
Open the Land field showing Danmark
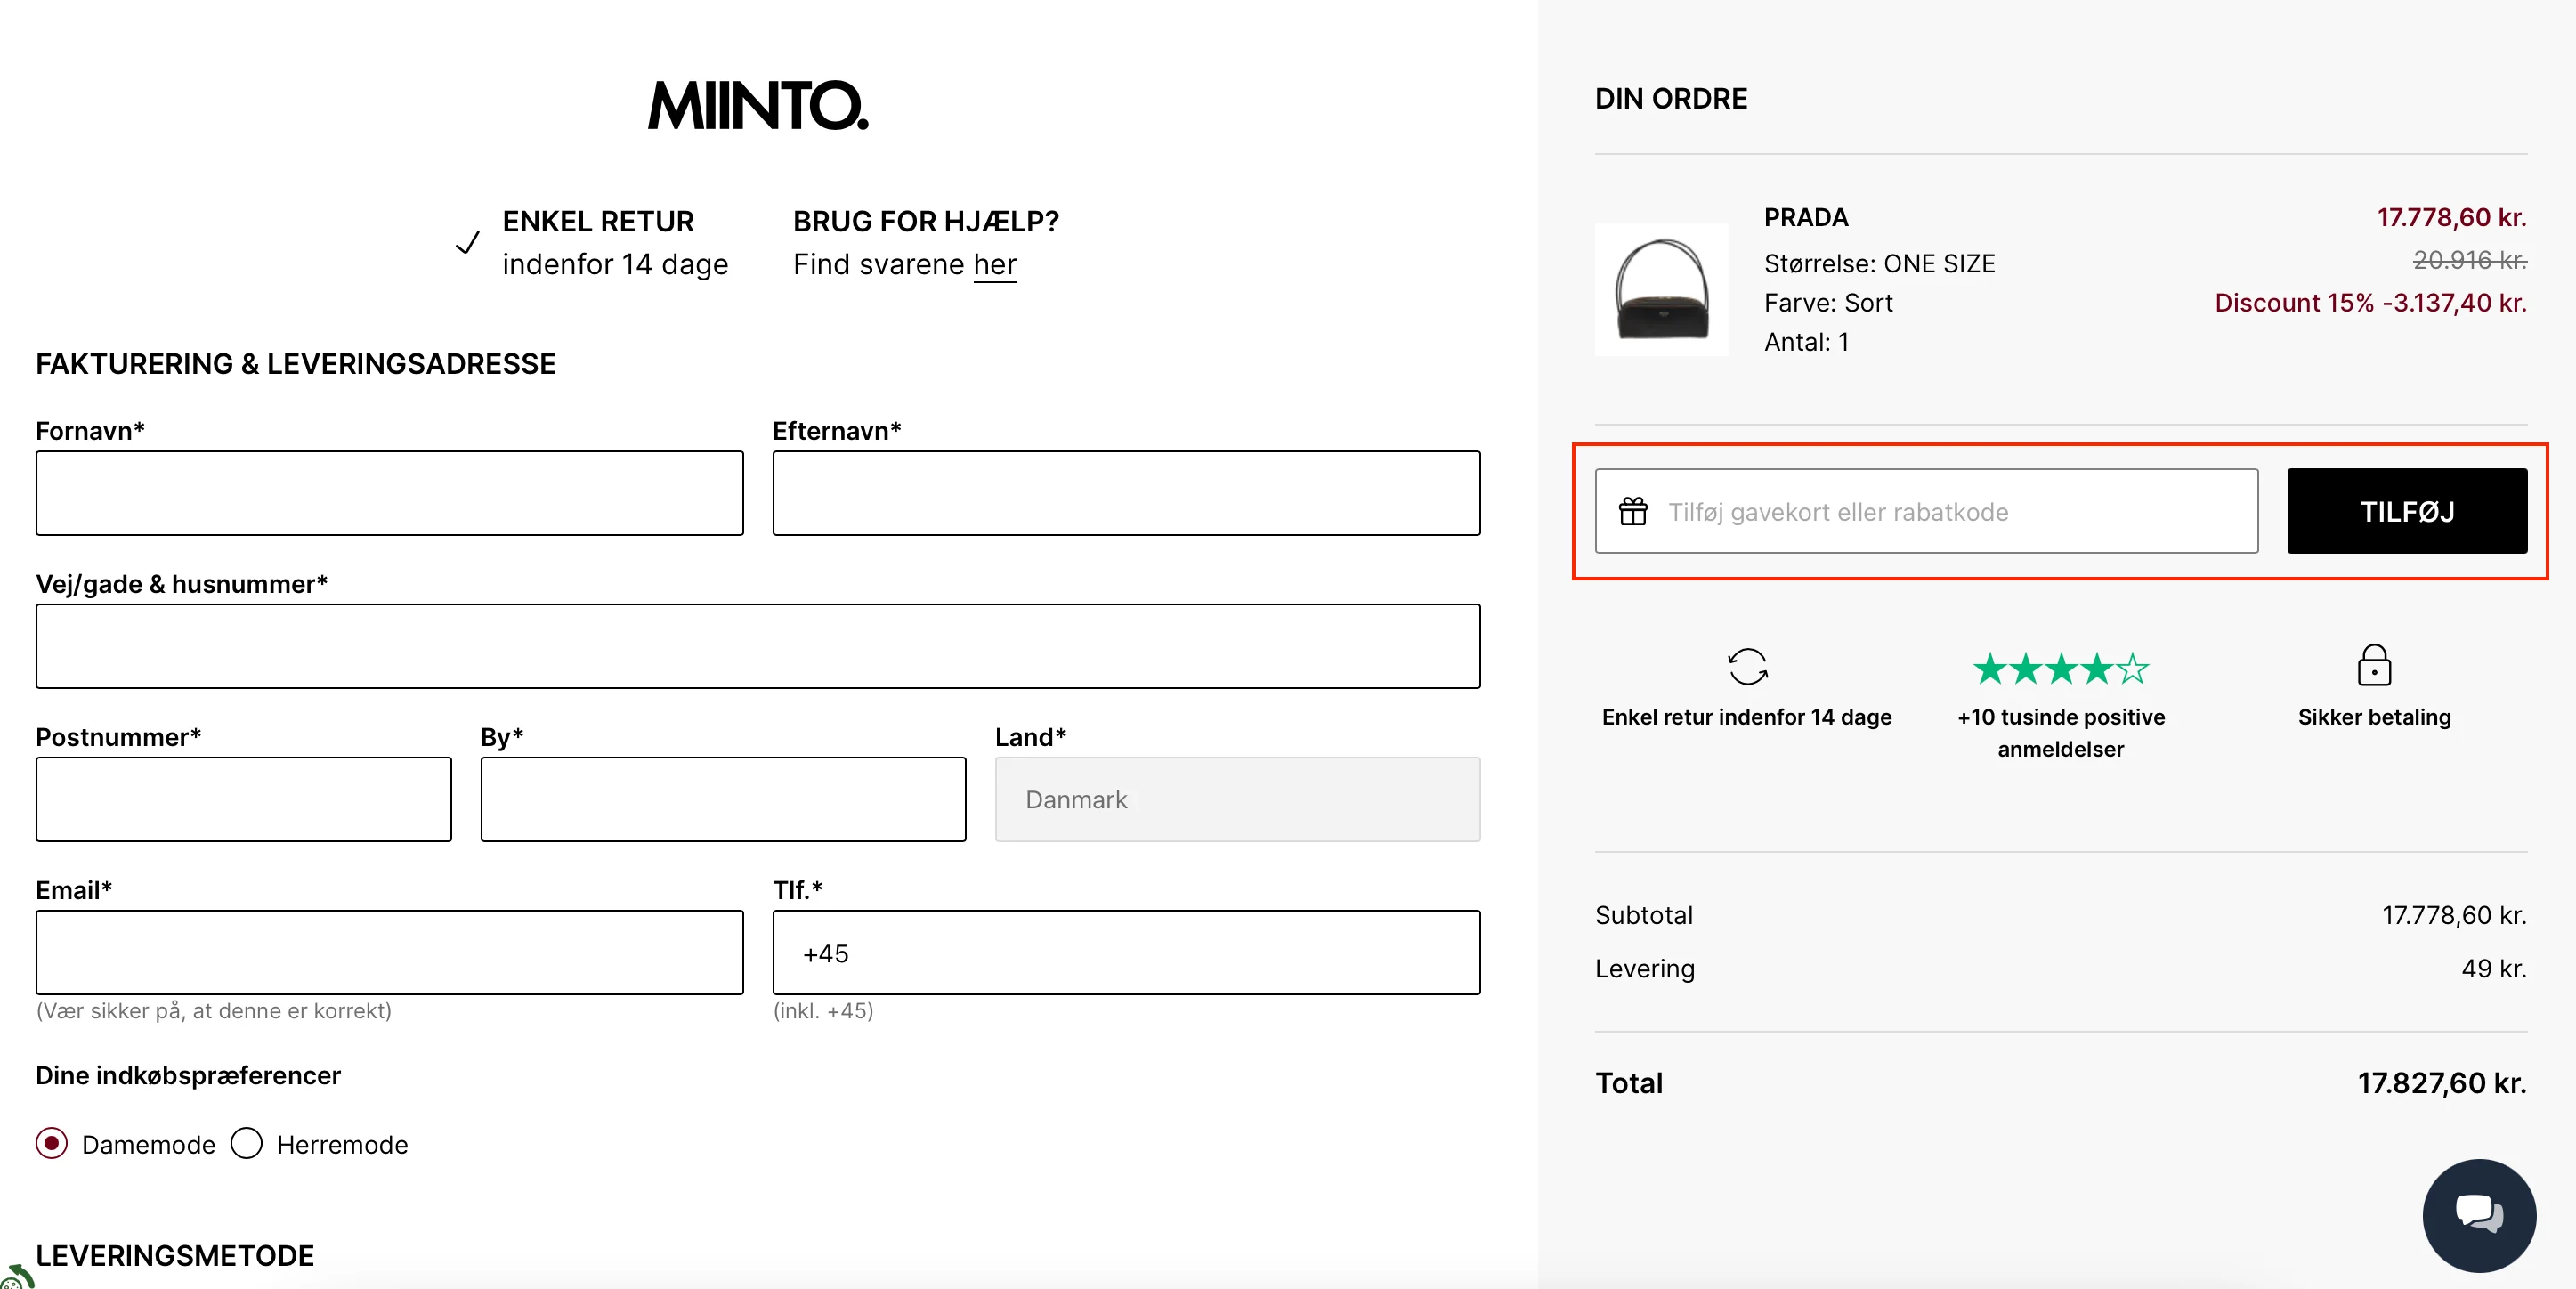1236,799
